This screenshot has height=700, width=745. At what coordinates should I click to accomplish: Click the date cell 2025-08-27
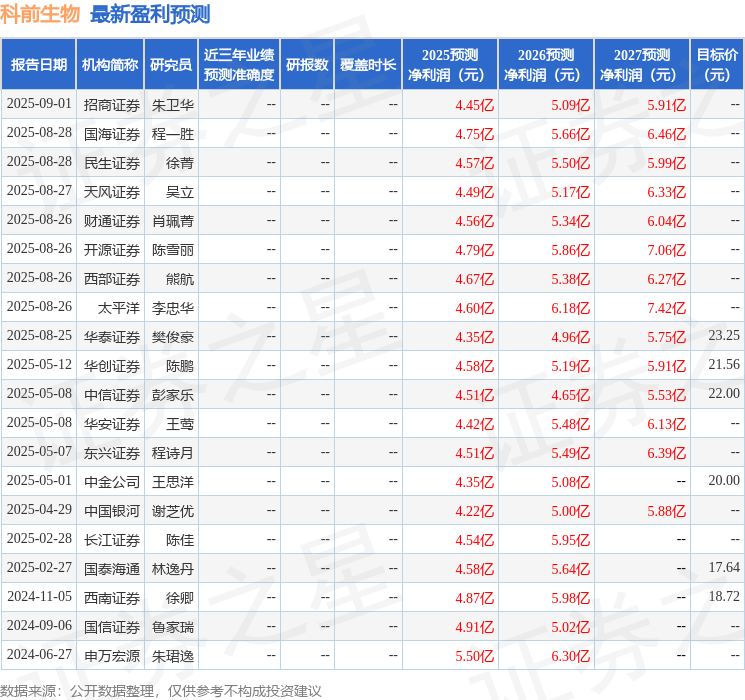pos(39,191)
